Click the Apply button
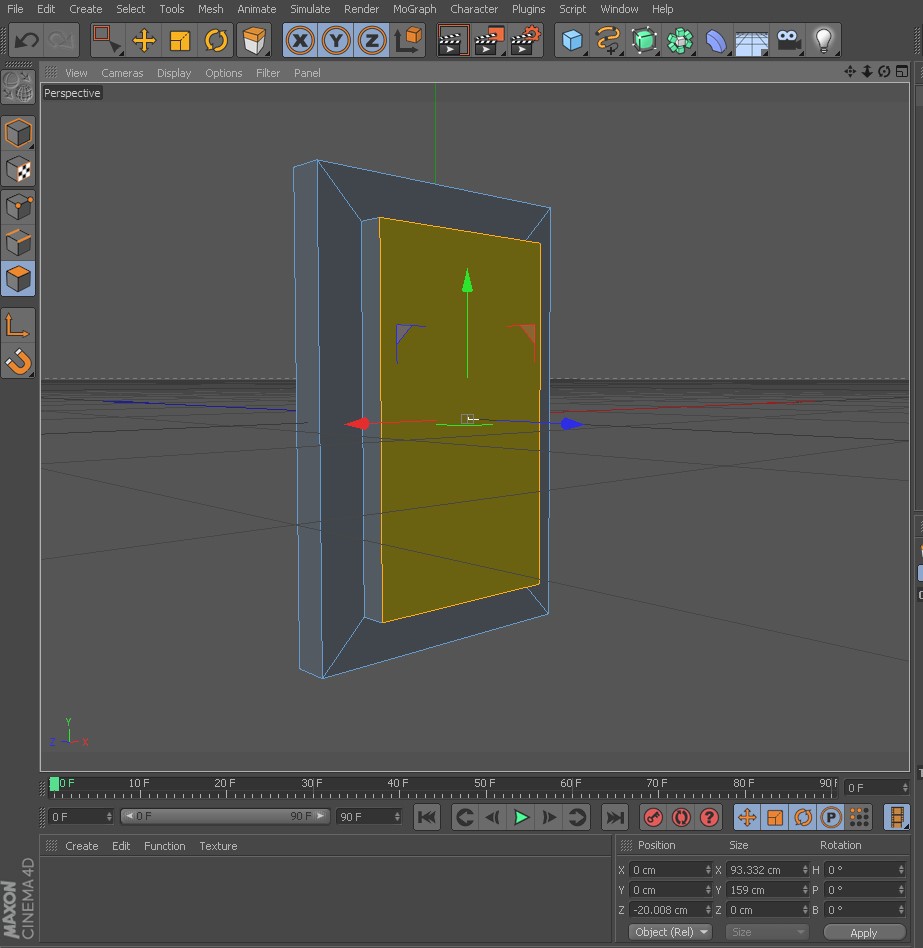The height and width of the screenshot is (948, 923). coord(864,933)
